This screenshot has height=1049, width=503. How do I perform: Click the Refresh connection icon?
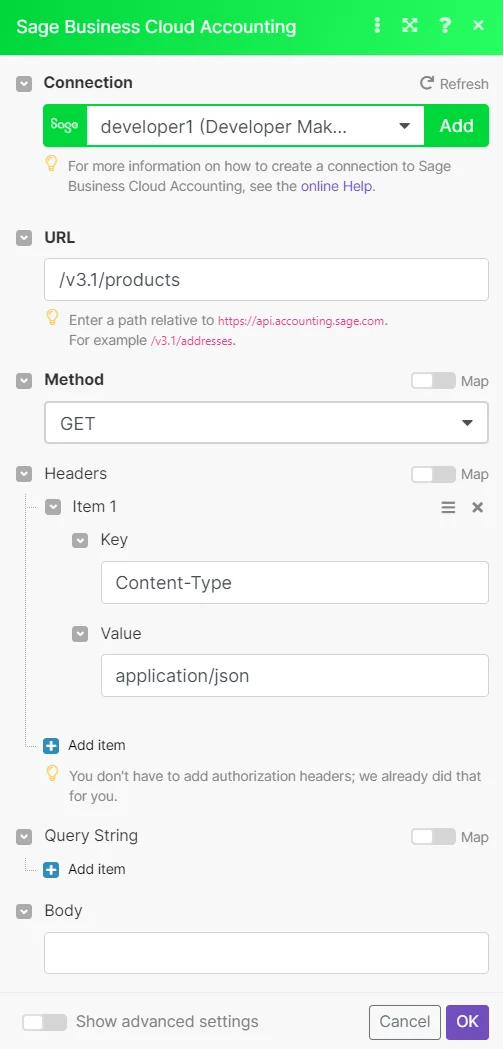[x=426, y=84]
